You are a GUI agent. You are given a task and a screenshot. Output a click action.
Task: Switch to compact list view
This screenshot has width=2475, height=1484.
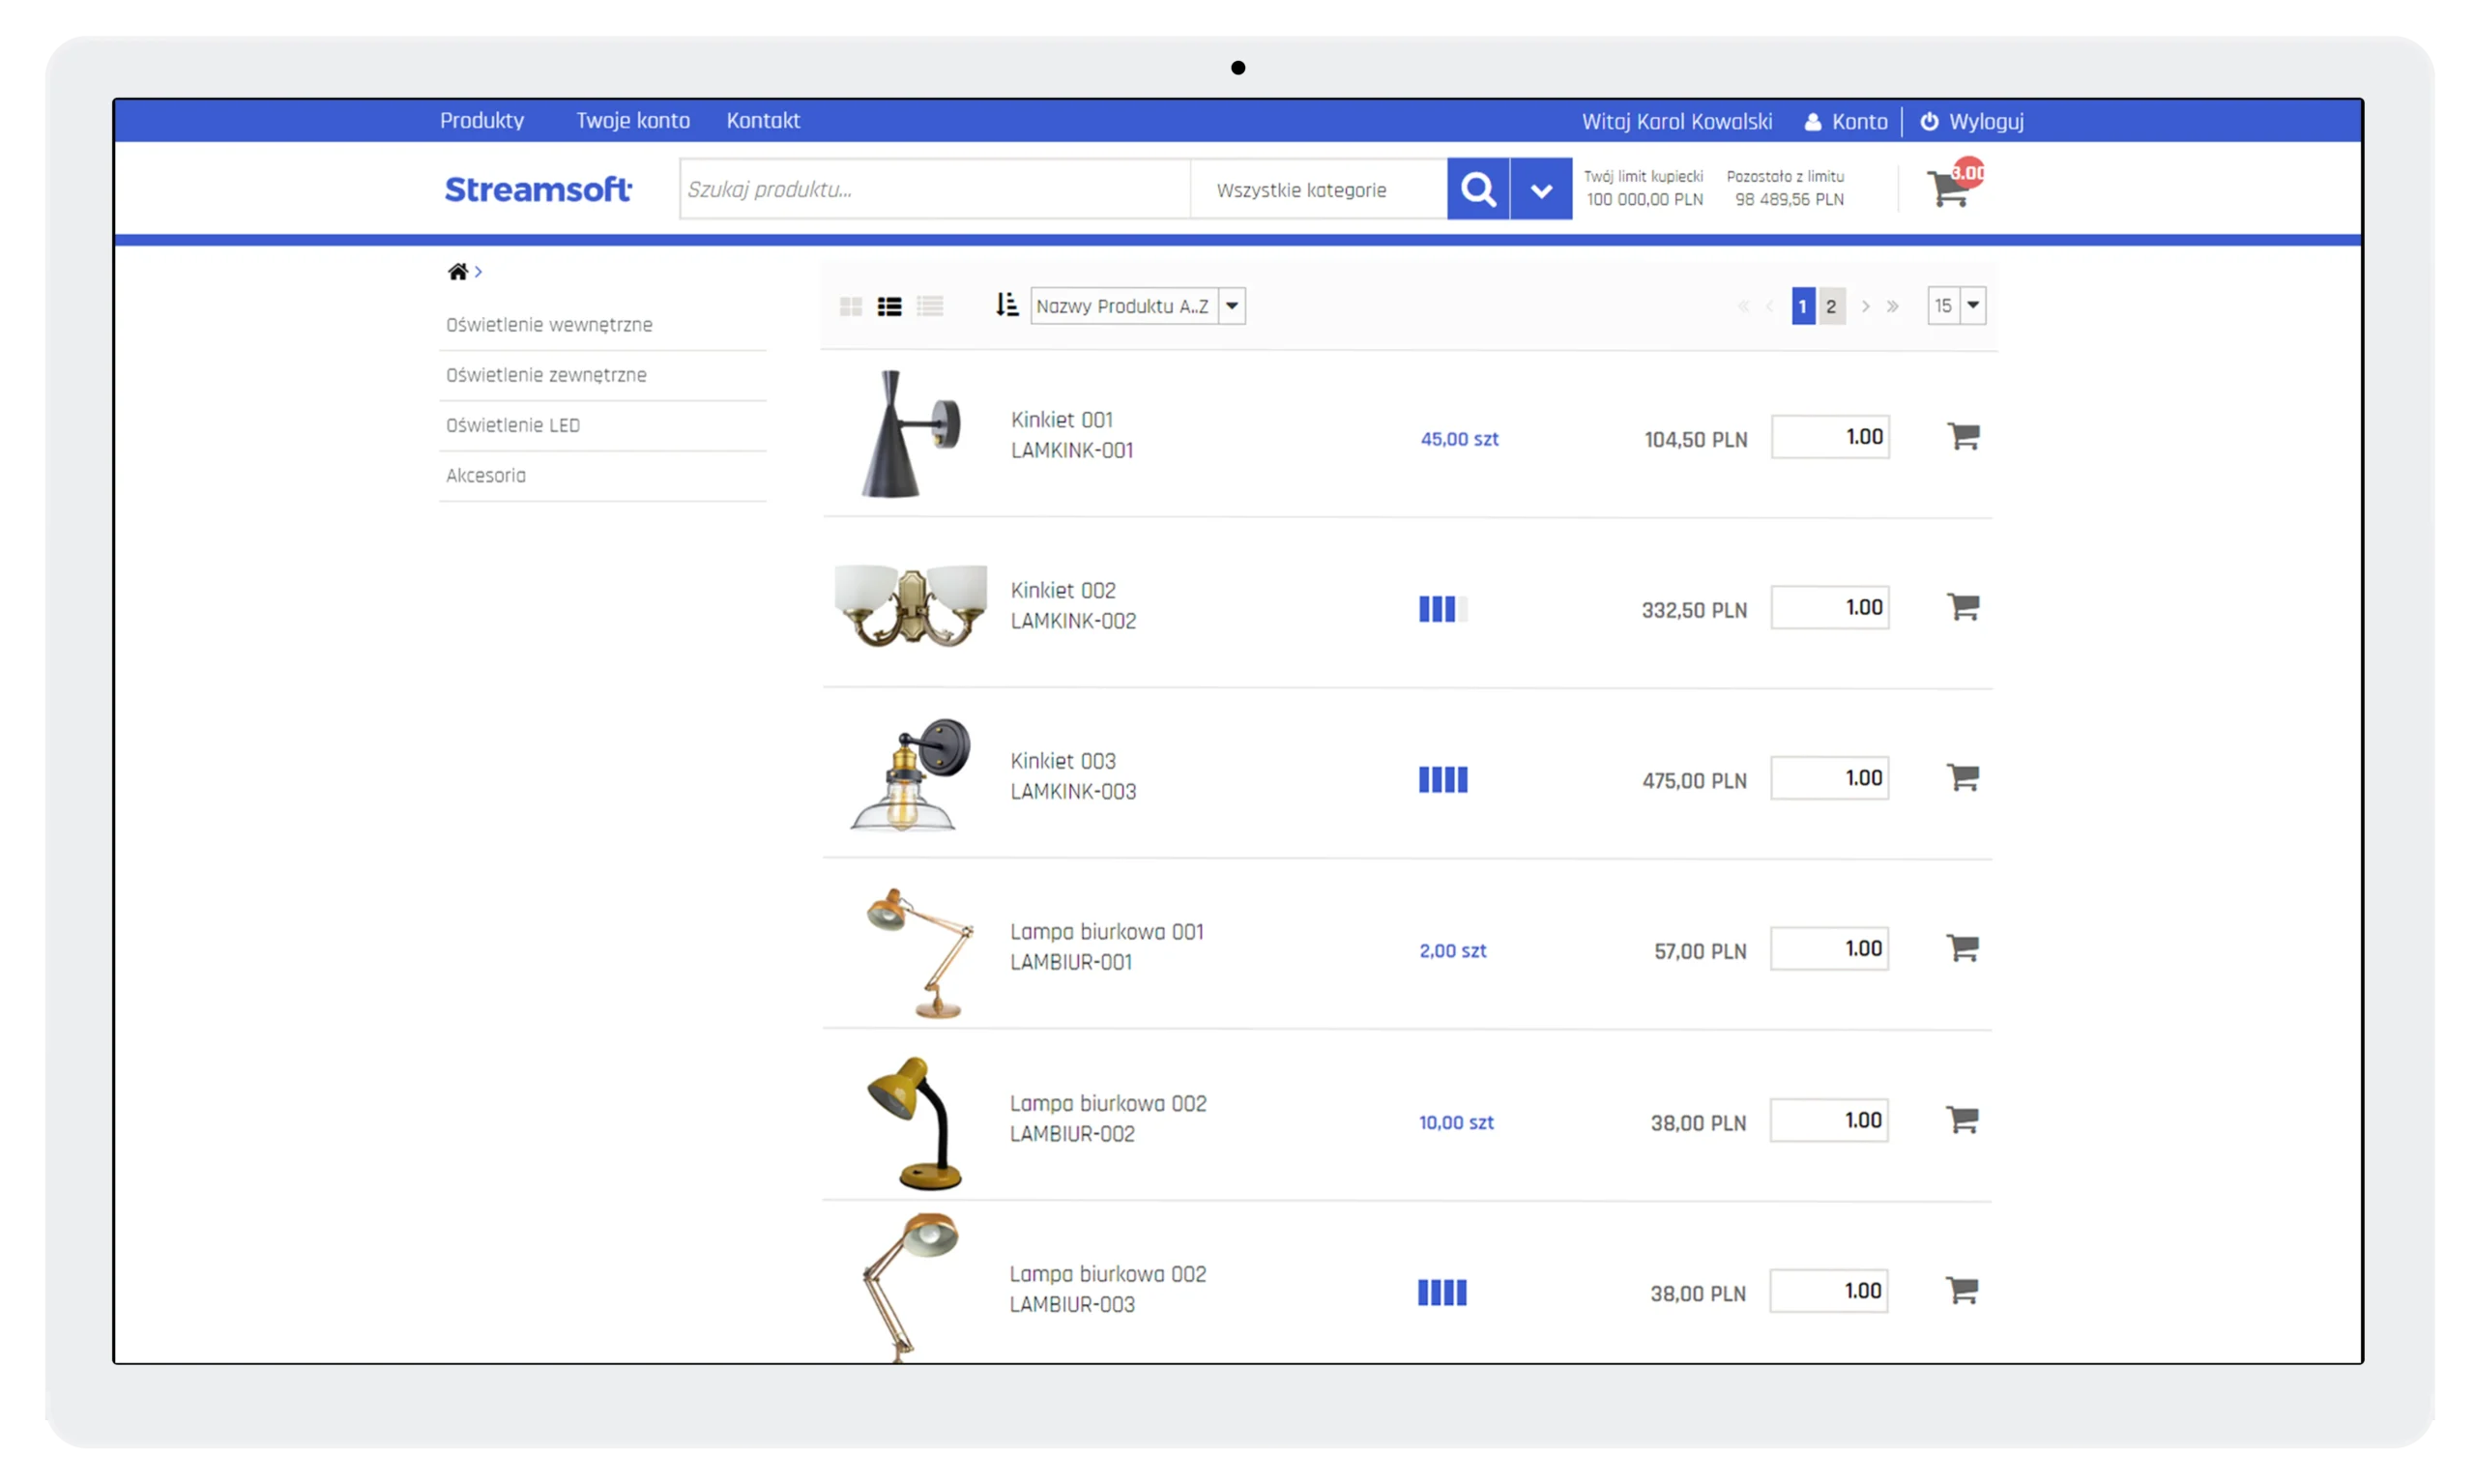pos(929,306)
